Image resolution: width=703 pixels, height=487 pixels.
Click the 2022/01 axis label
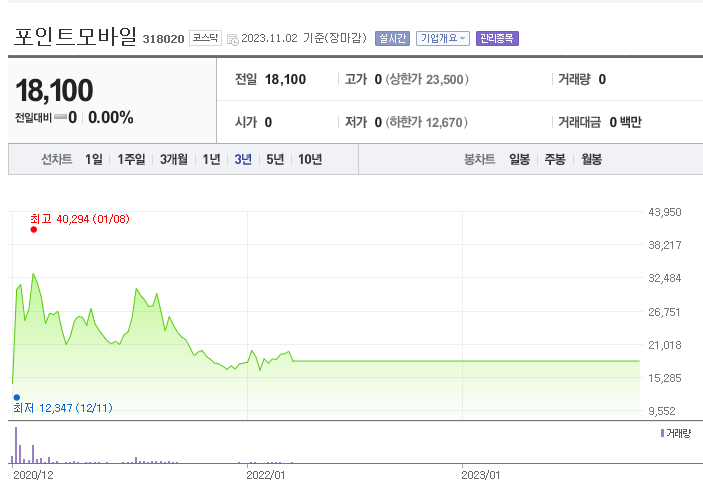[x=266, y=475]
